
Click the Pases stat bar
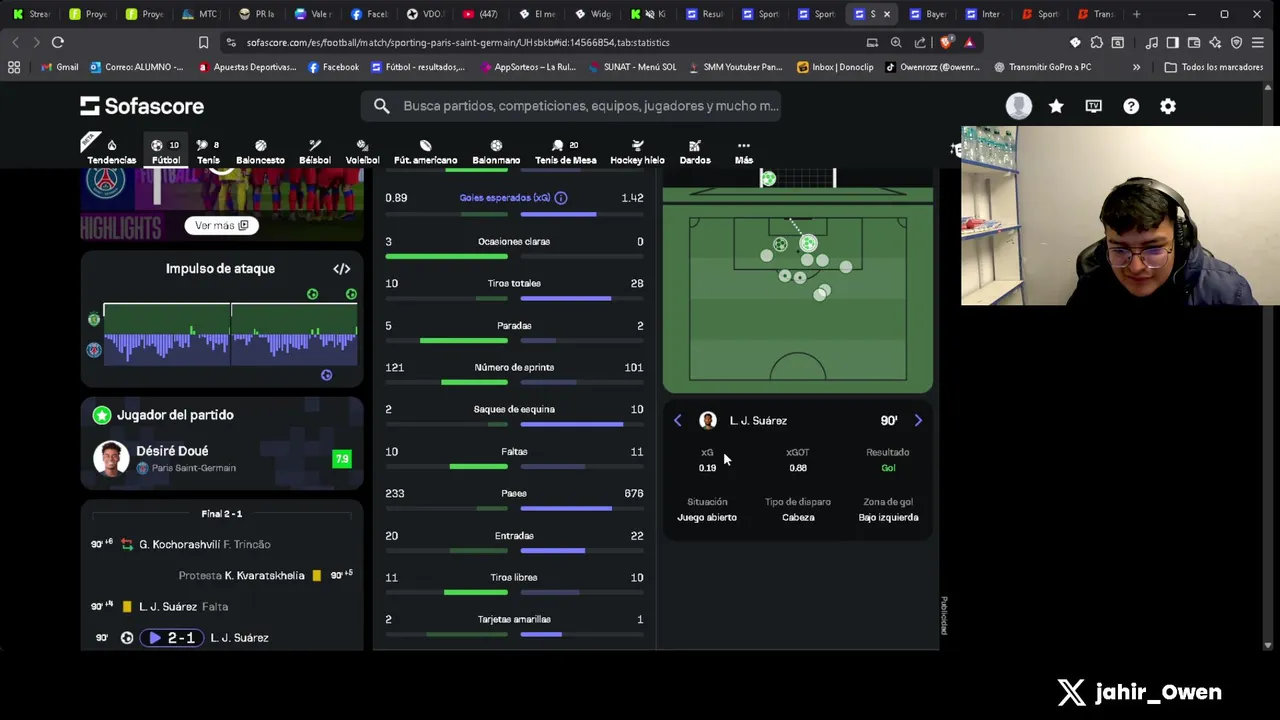514,508
